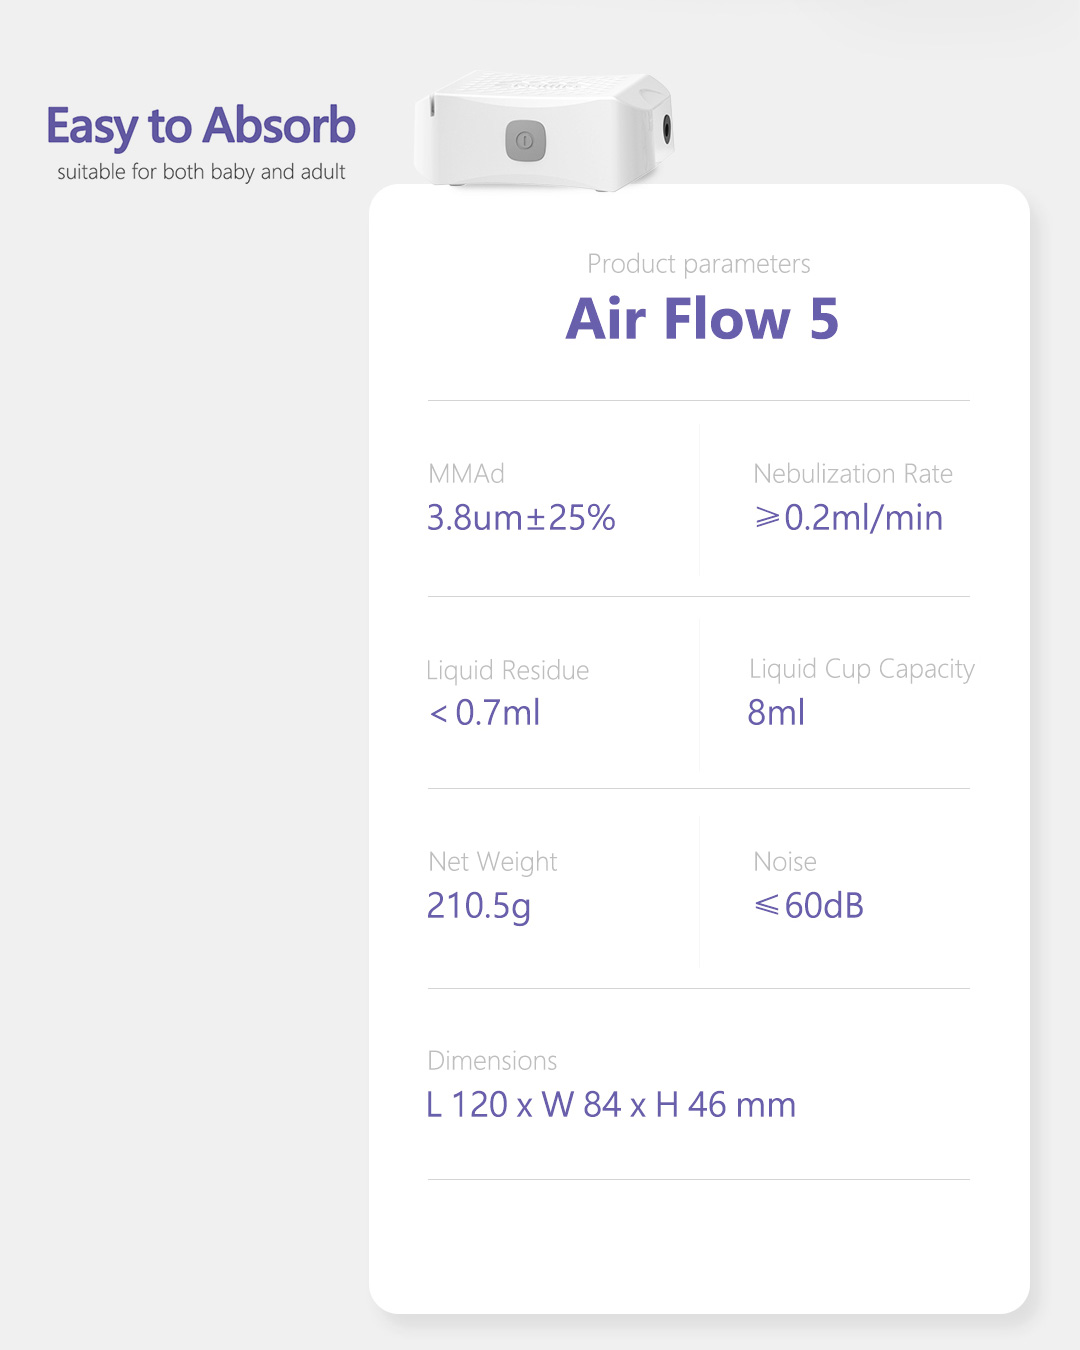Click the 'Easy to Absorb' heading
The height and width of the screenshot is (1350, 1080).
pos(201,126)
